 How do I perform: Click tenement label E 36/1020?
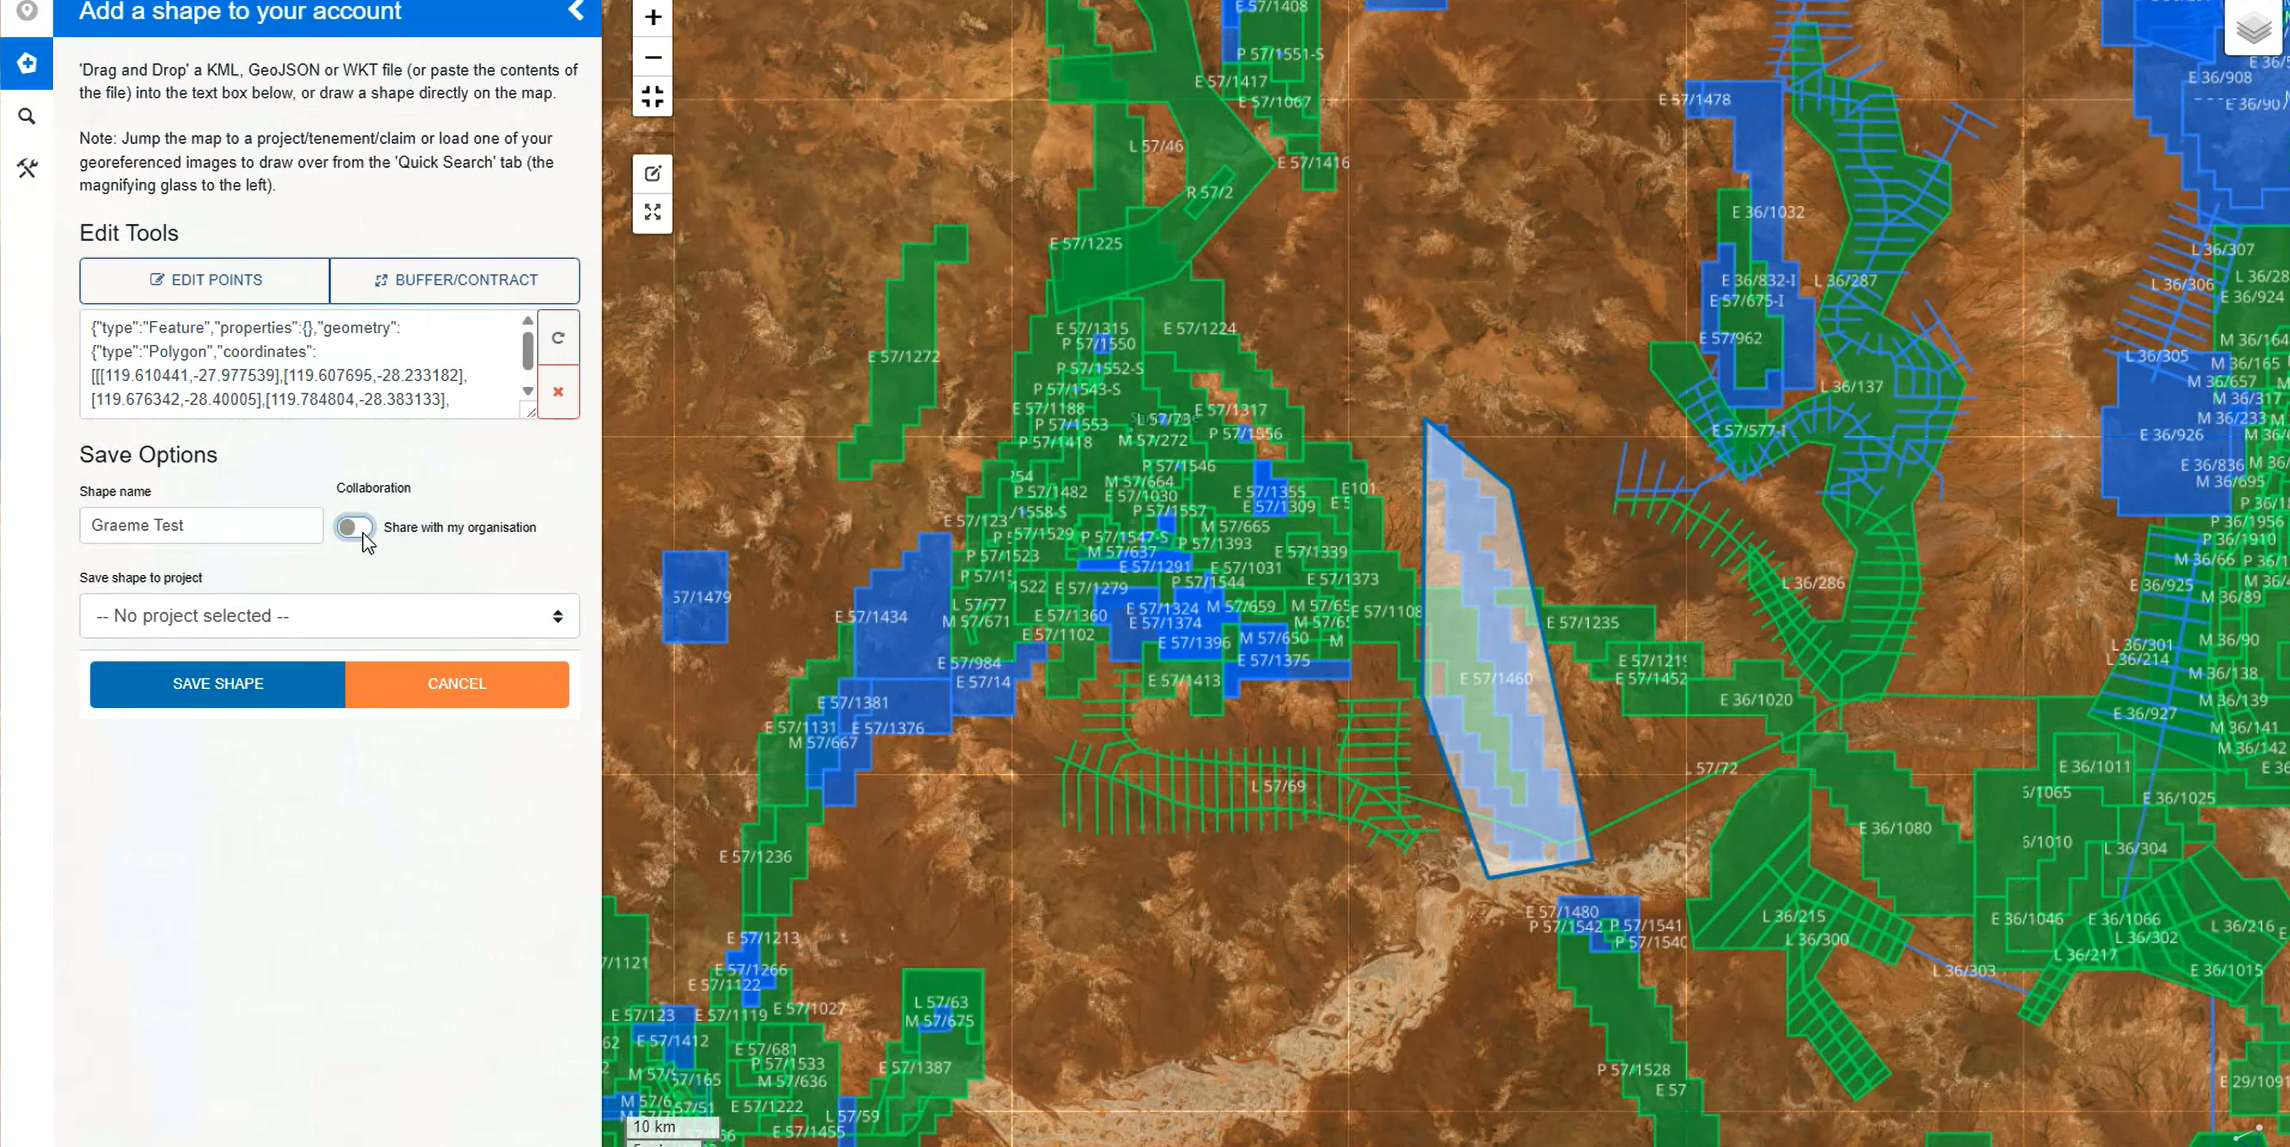pyautogui.click(x=1755, y=700)
